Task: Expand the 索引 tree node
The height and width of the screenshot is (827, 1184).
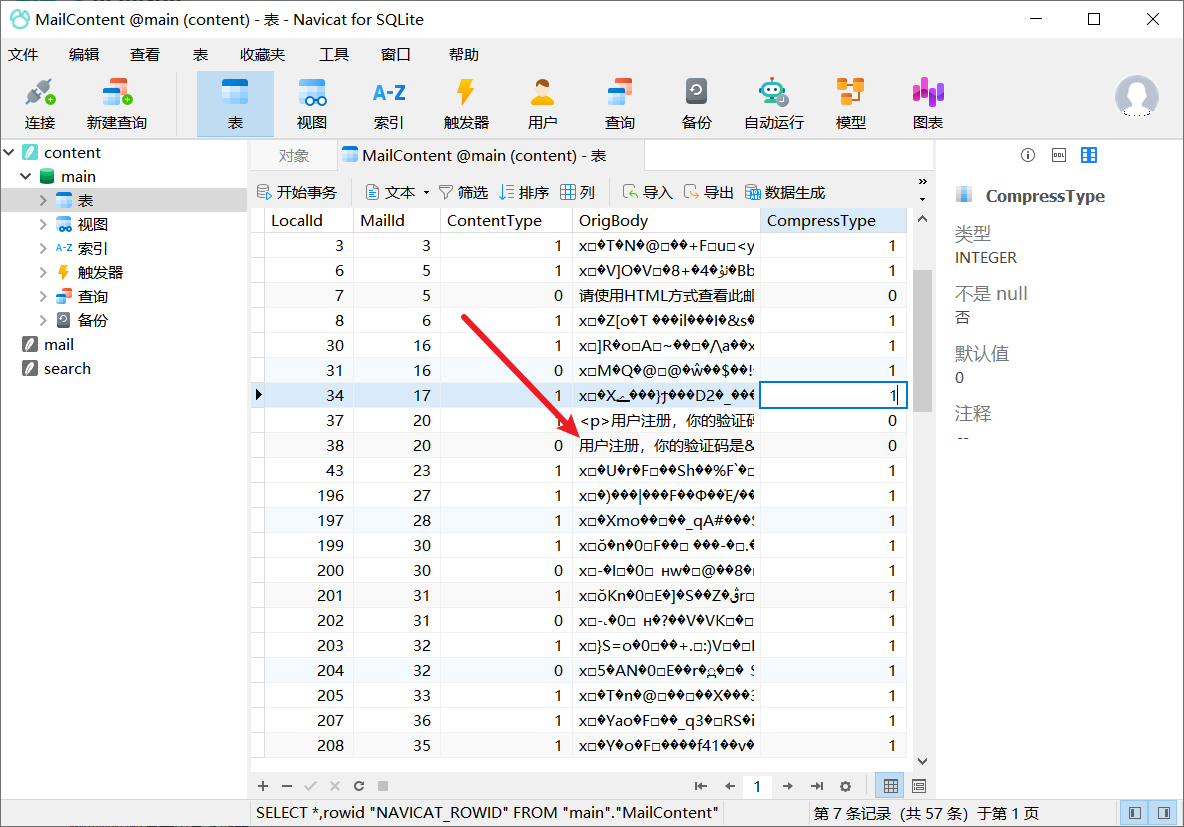Action: click(x=43, y=248)
